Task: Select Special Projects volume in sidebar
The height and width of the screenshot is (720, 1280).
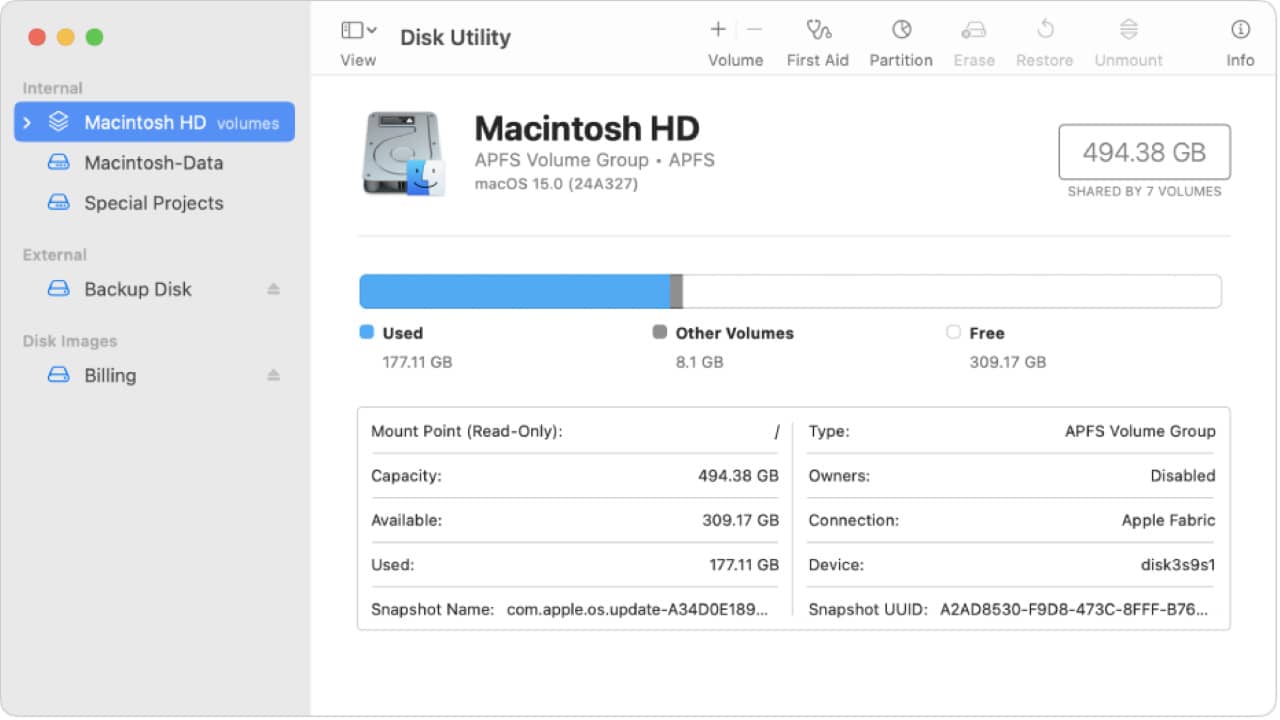Action: (153, 203)
